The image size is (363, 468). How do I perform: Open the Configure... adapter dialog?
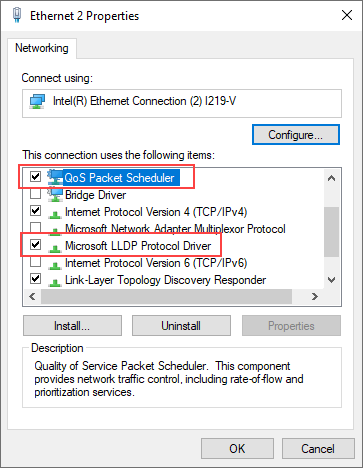(x=296, y=135)
